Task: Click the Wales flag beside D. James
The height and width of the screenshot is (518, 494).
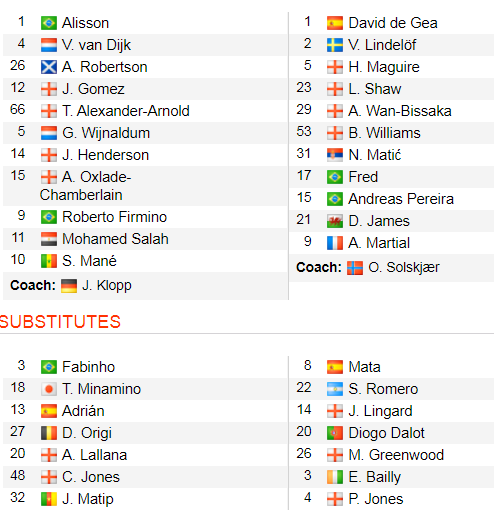Action: [x=335, y=221]
